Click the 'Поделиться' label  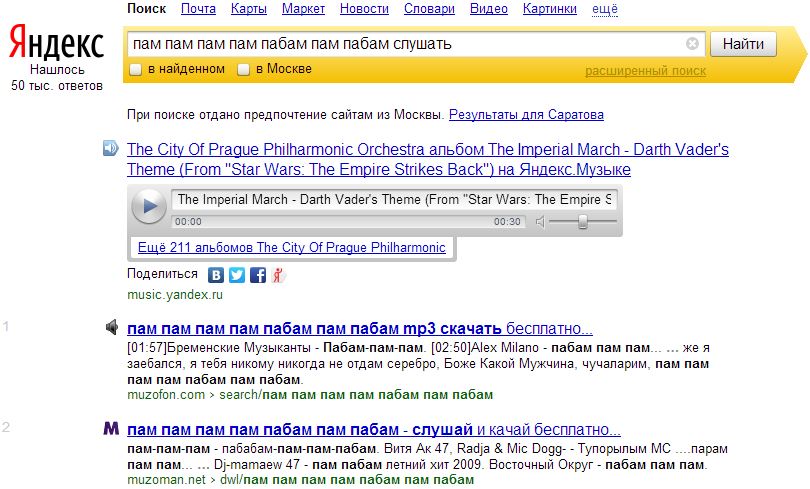(162, 274)
